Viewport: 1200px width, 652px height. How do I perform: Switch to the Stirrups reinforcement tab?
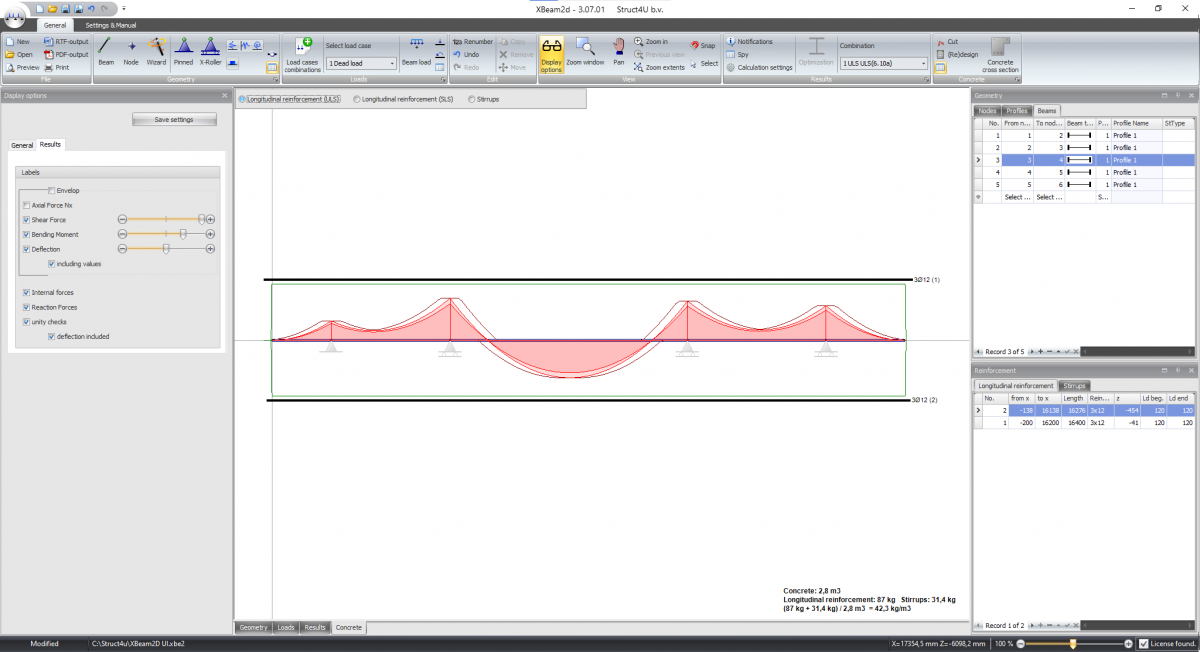click(1075, 385)
